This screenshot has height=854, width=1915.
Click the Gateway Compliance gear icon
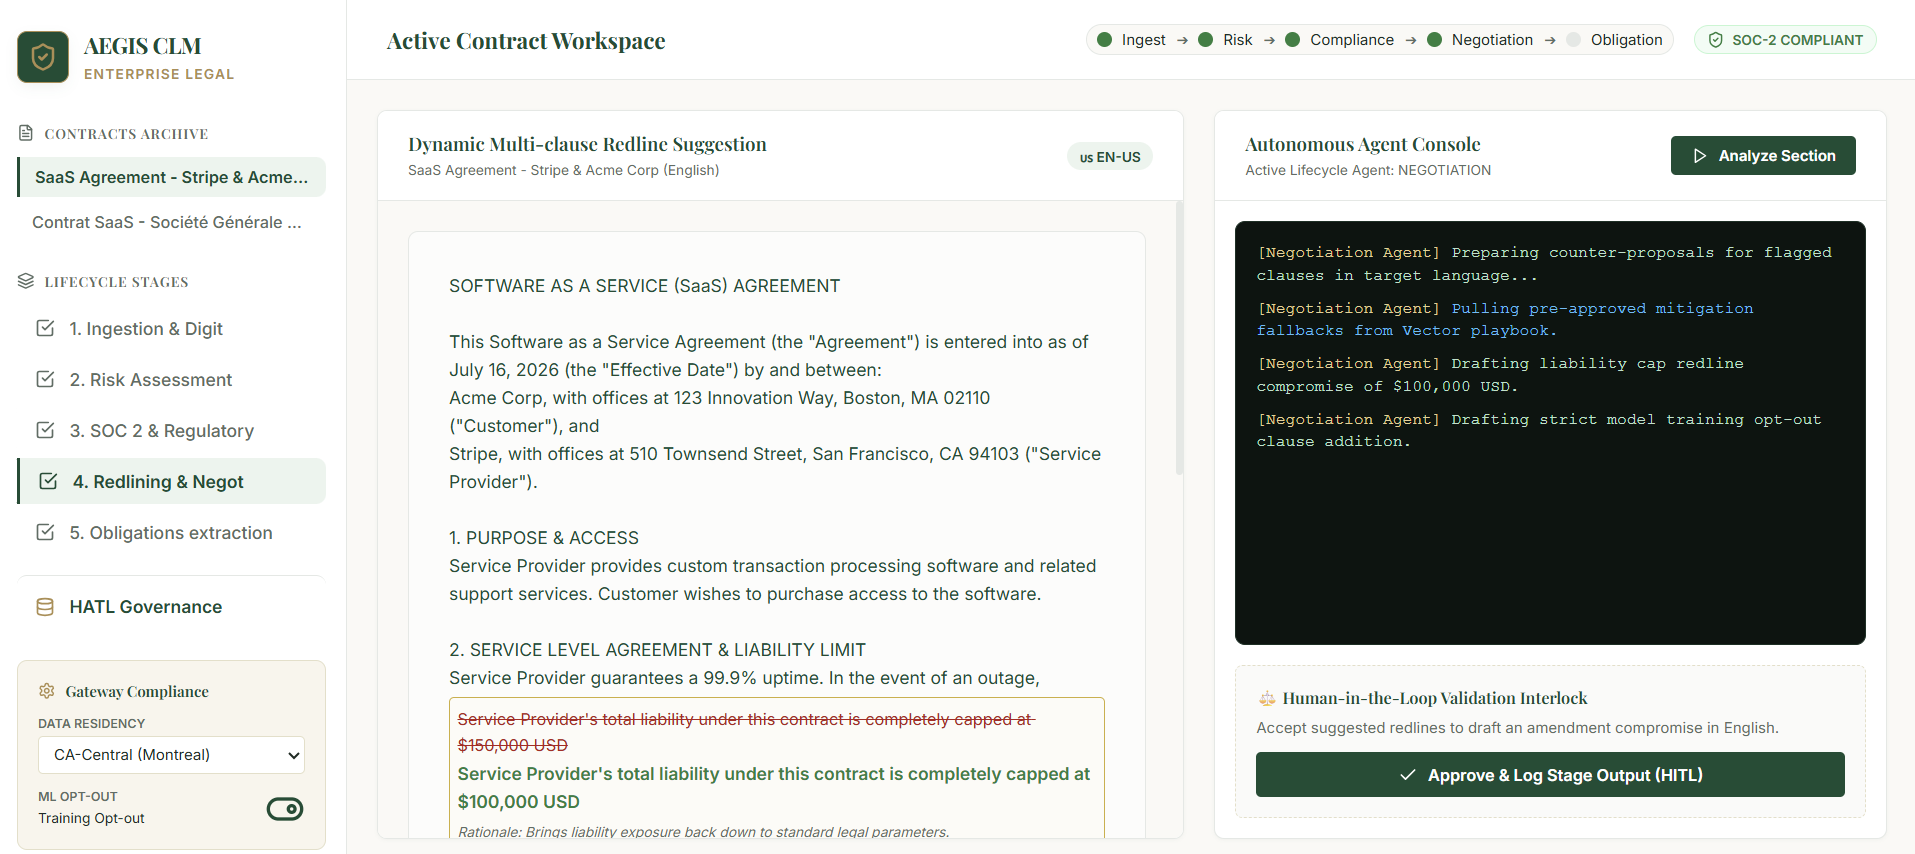46,691
